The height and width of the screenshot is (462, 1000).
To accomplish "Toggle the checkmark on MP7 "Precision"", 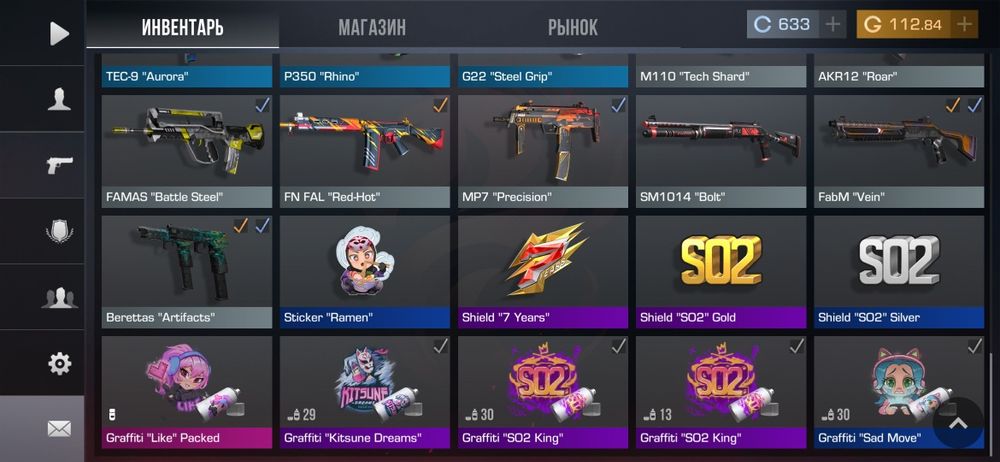I will (619, 105).
